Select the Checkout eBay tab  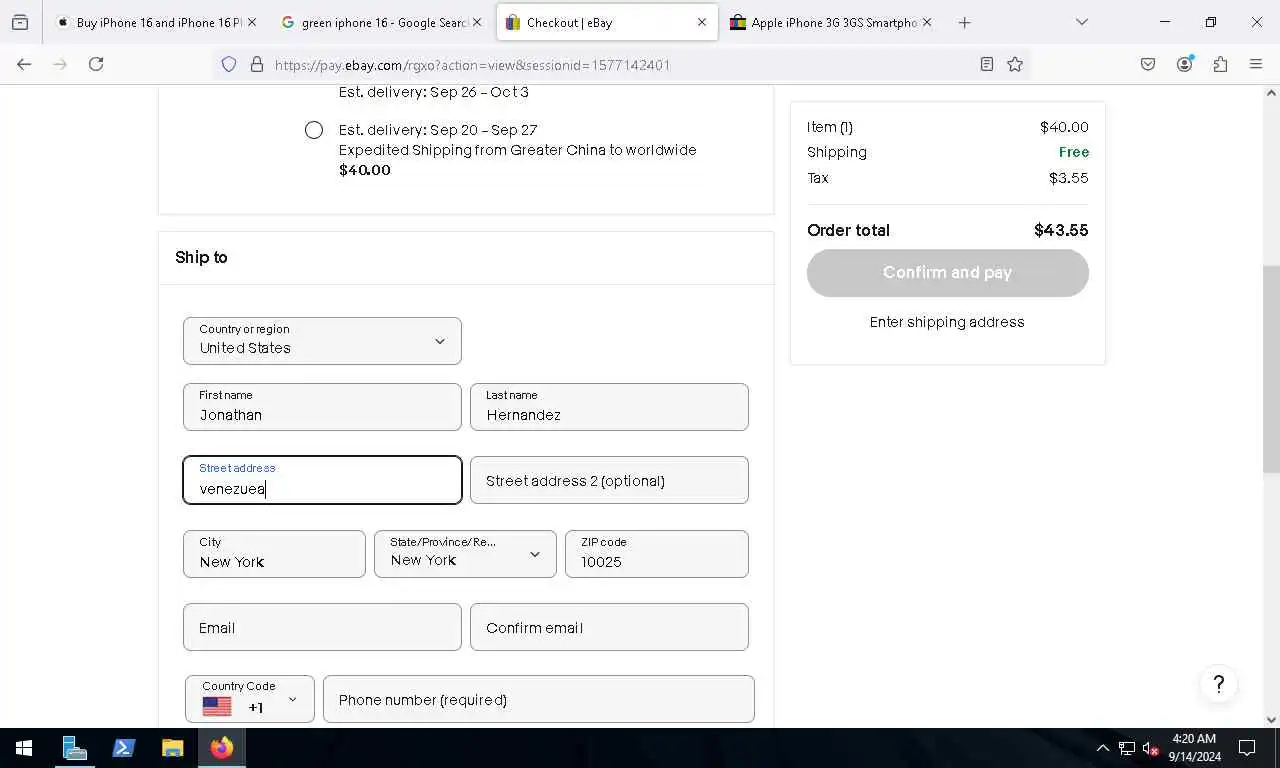click(606, 22)
